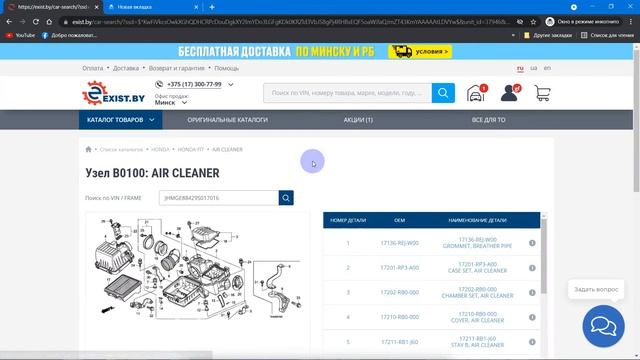Open Facebook Добро пожаловать bookmark
The height and width of the screenshot is (360, 640).
(69, 36)
